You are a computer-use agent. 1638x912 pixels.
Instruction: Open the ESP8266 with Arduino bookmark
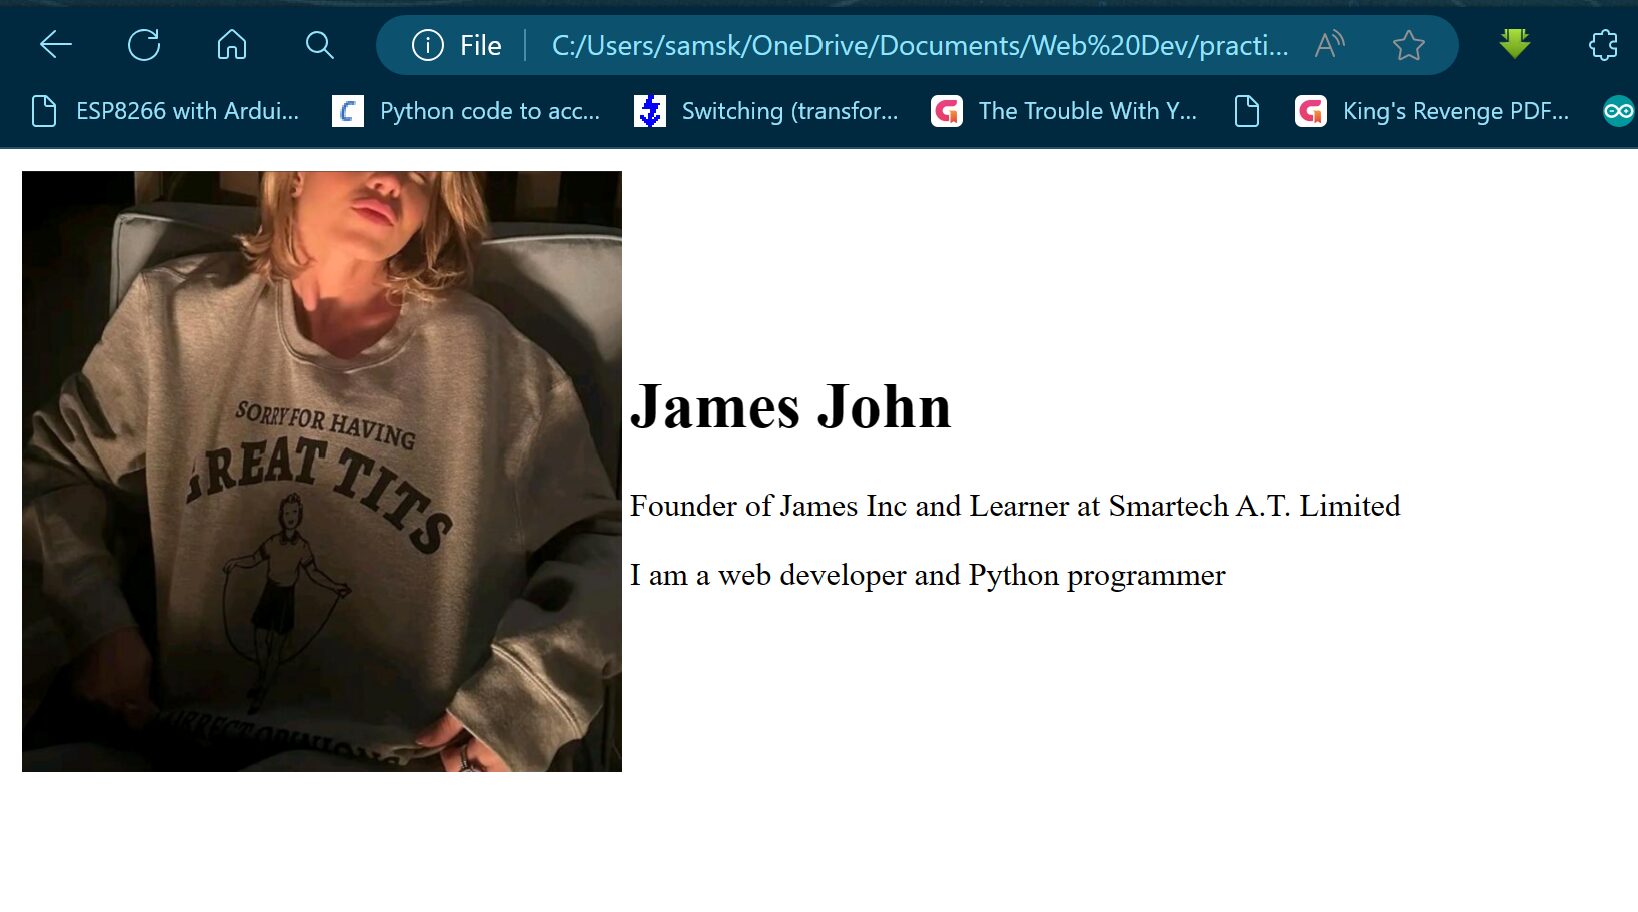[187, 111]
